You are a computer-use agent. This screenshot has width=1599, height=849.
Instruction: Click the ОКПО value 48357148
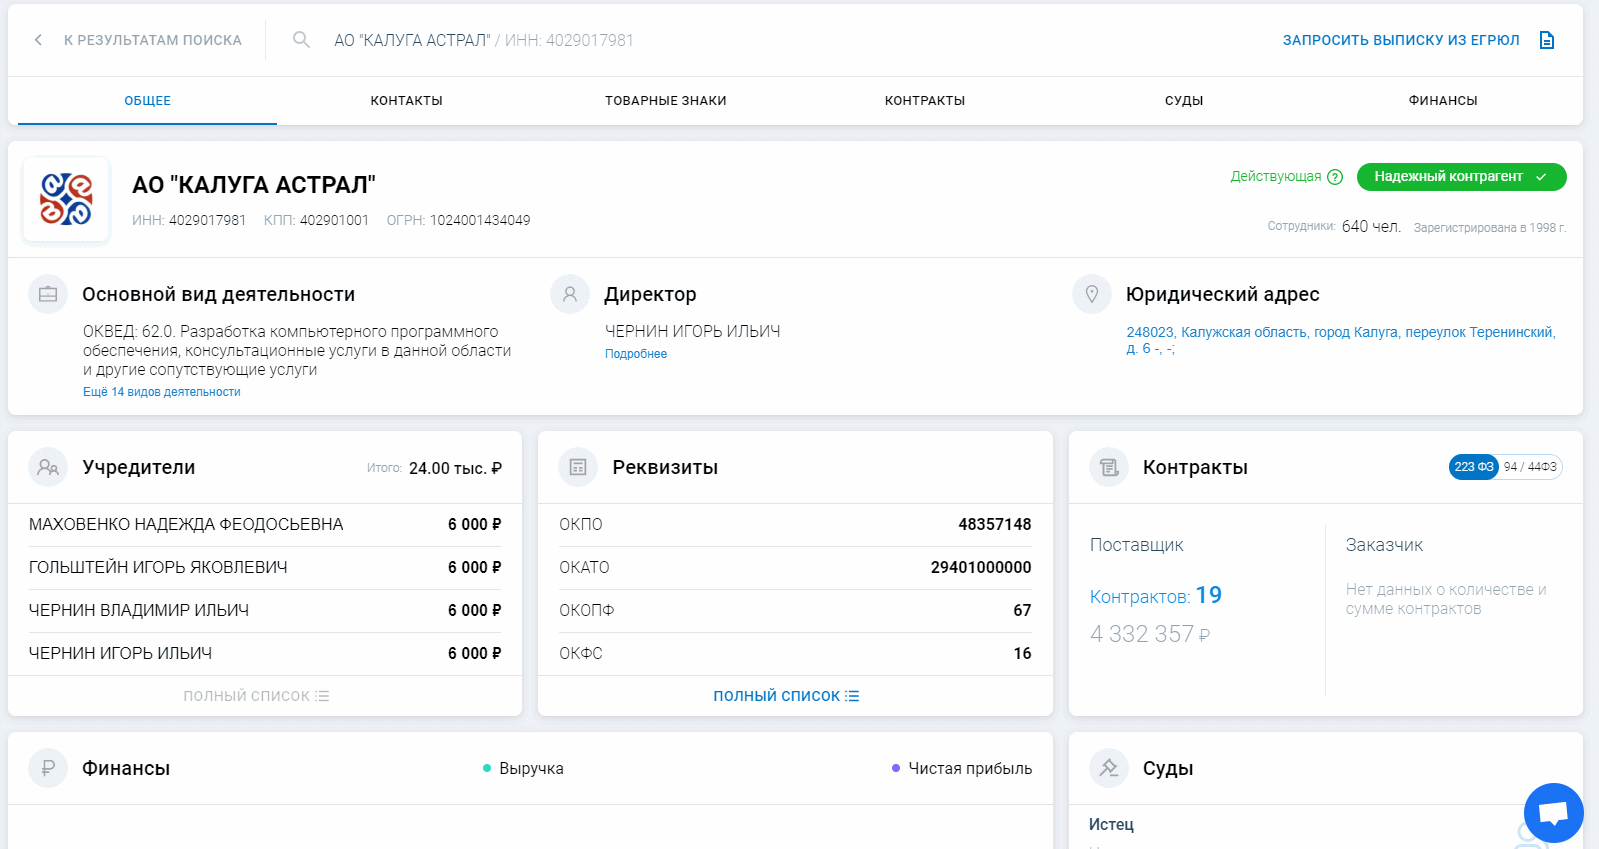coord(995,525)
